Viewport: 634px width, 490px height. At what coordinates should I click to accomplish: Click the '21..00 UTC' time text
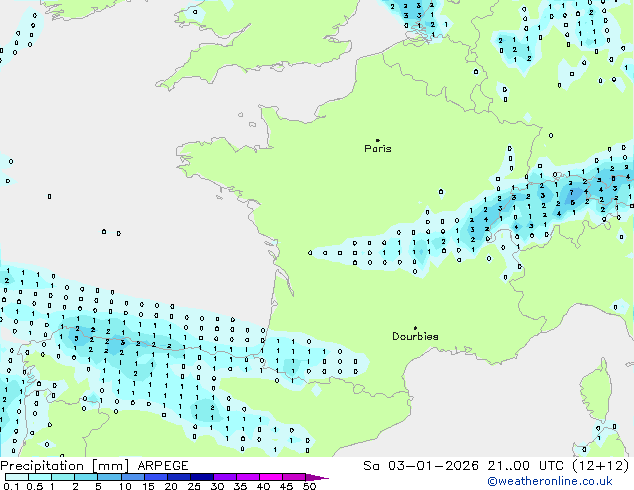pos(526,466)
